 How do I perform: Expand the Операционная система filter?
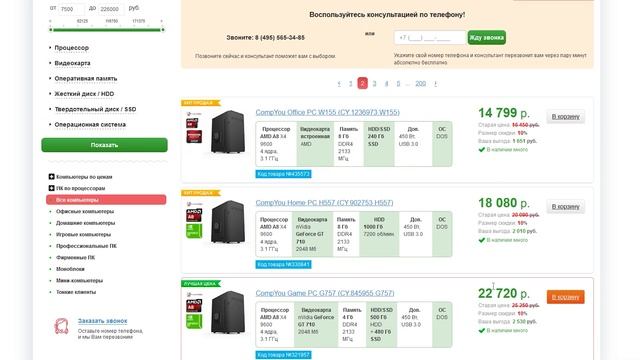pos(90,124)
